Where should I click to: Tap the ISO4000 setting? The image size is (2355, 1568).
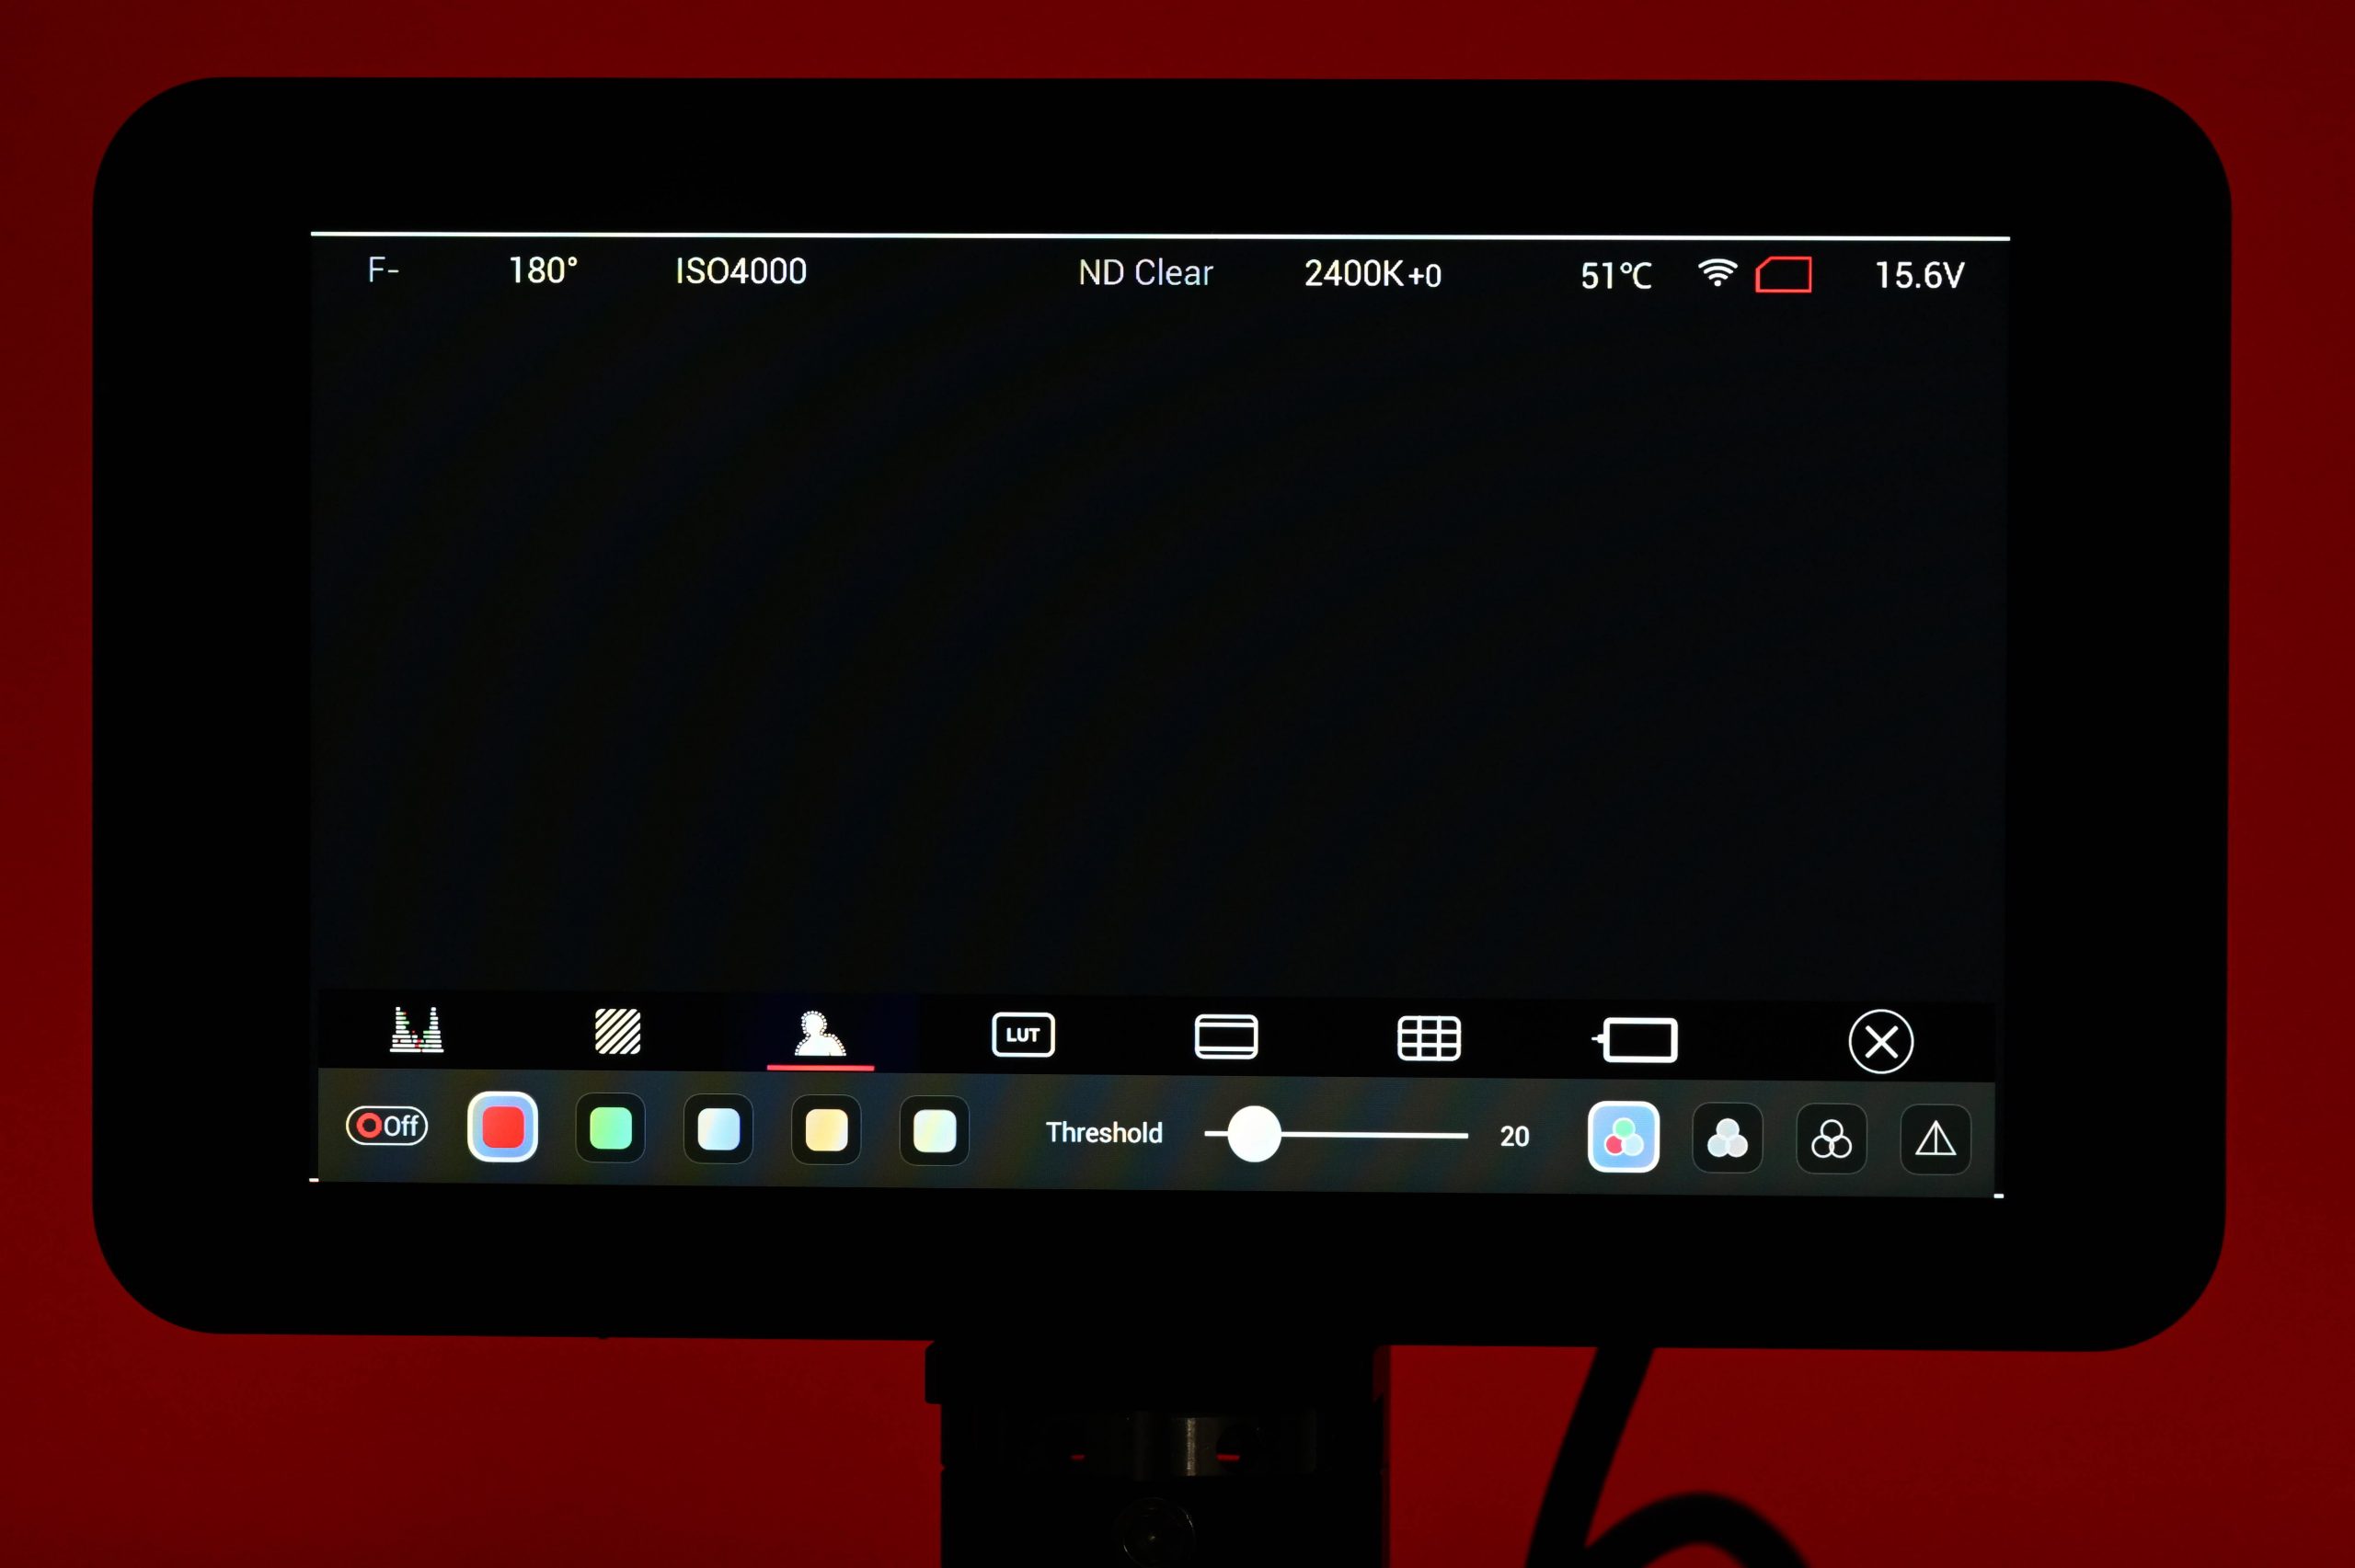click(740, 271)
